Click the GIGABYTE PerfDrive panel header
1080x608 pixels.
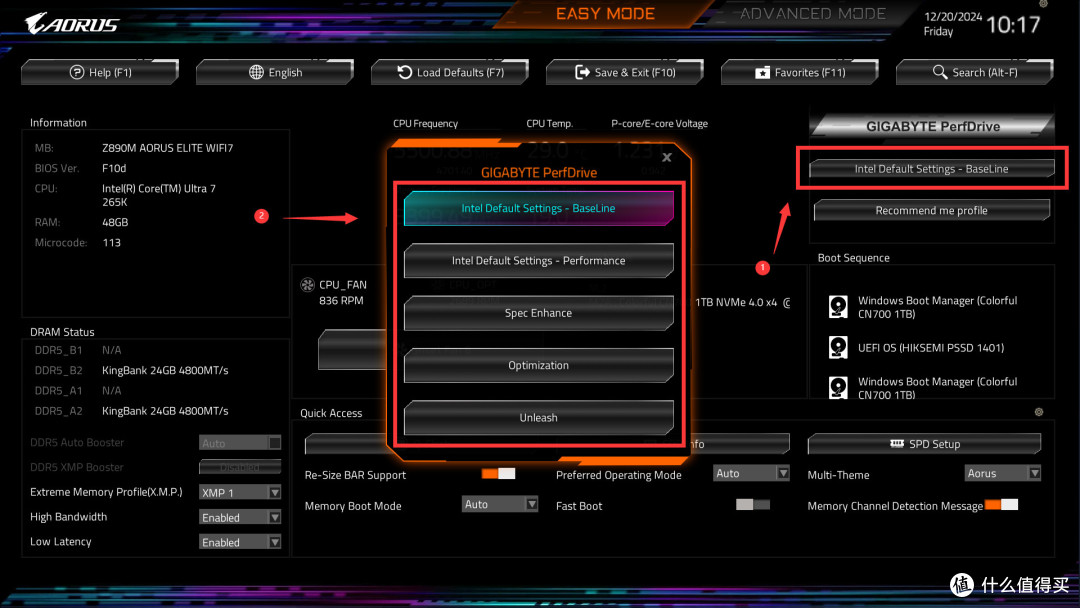pos(933,126)
